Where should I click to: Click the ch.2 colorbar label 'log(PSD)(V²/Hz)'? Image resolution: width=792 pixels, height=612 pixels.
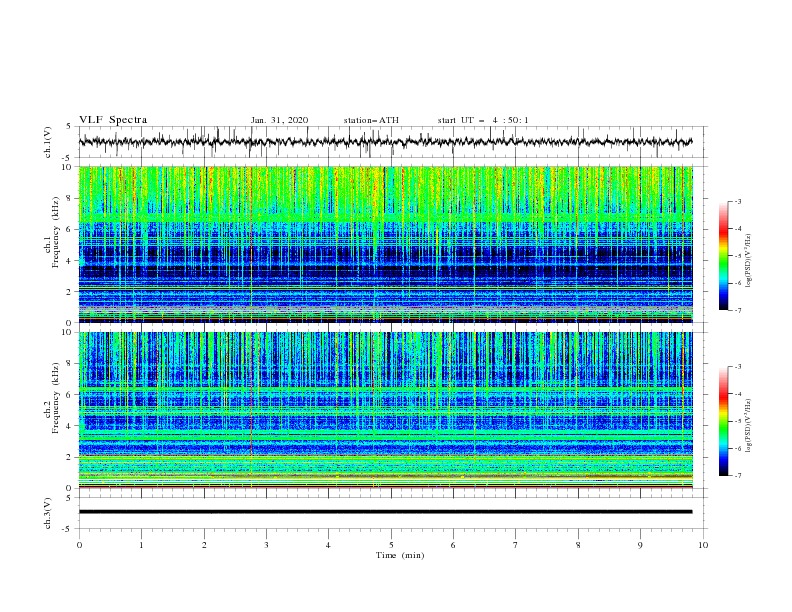(x=749, y=426)
